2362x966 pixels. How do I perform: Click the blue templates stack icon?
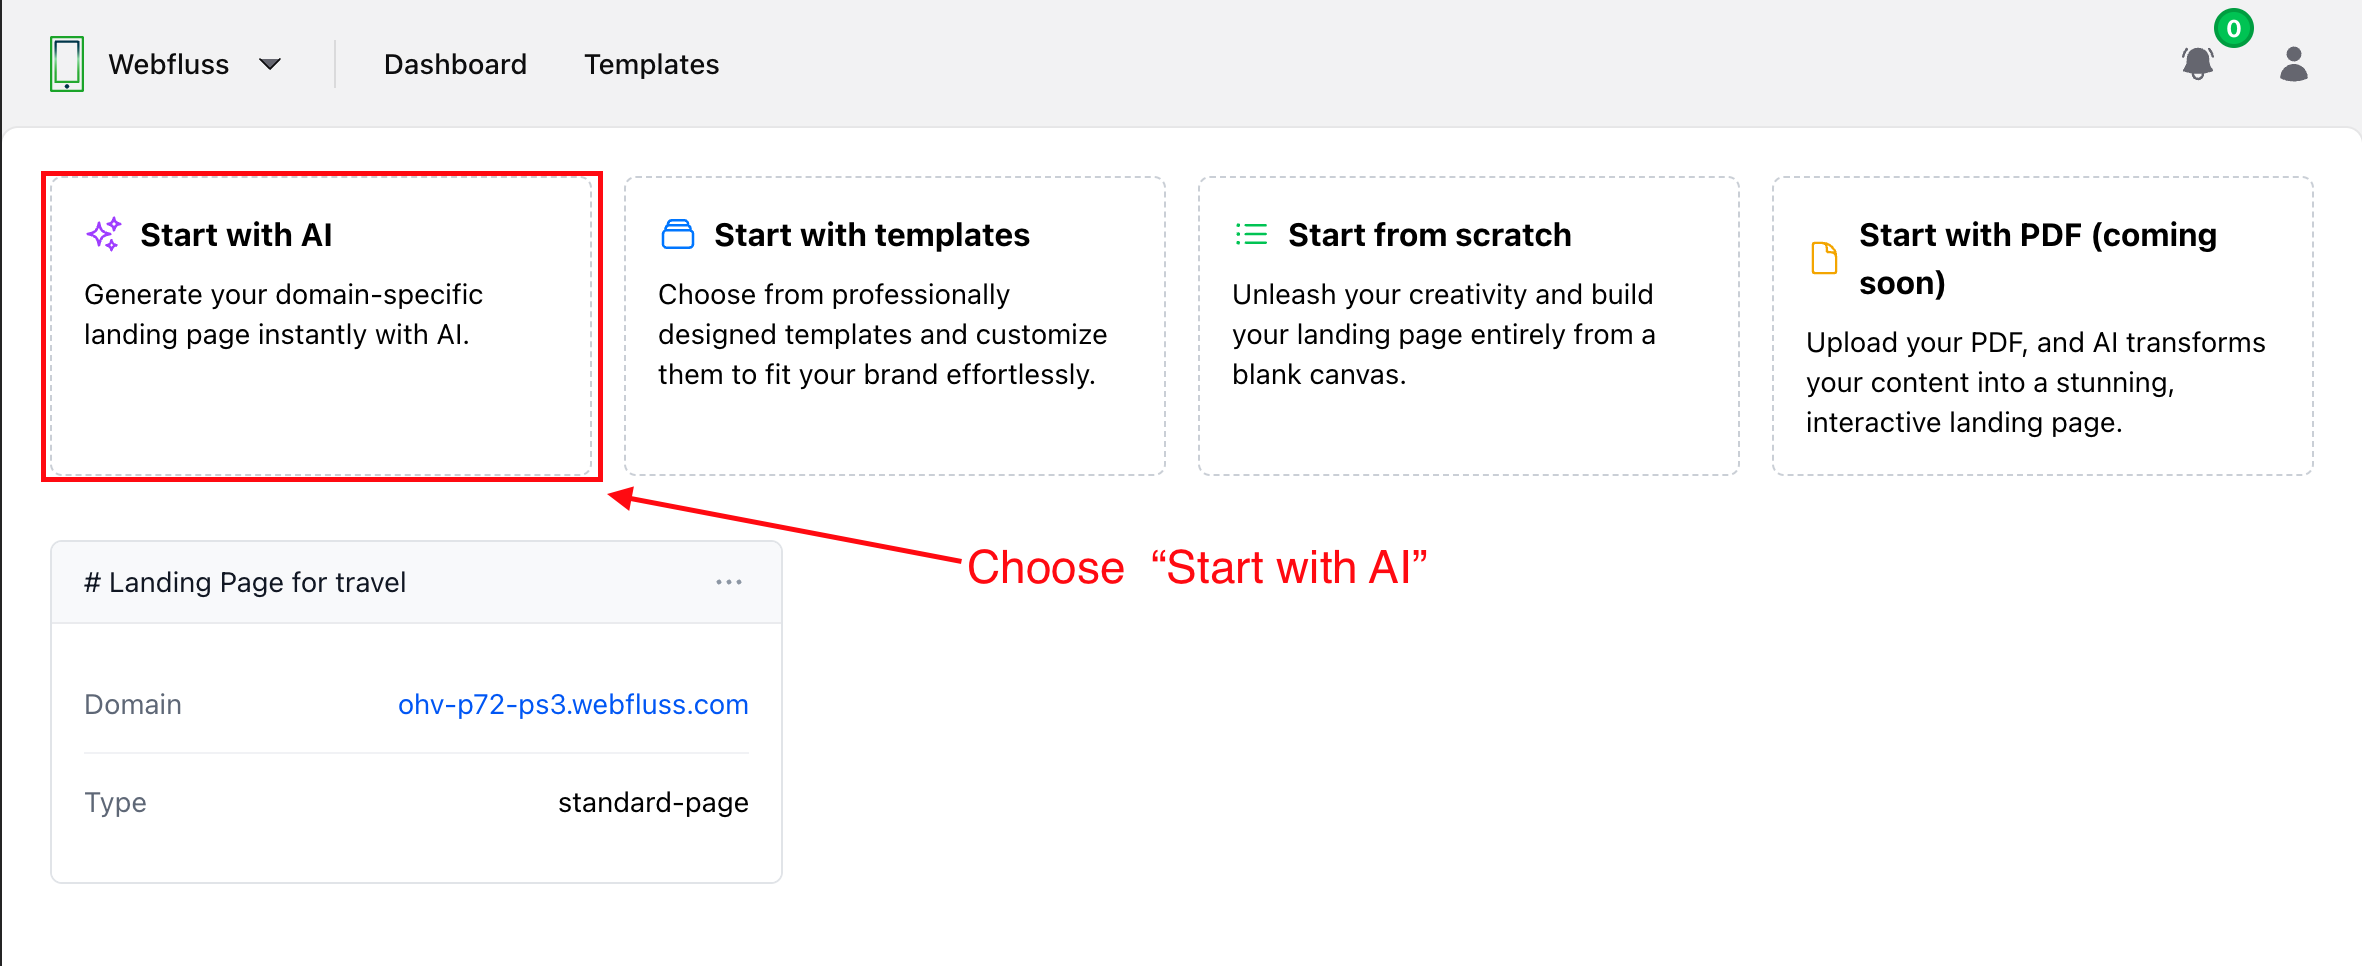click(678, 234)
